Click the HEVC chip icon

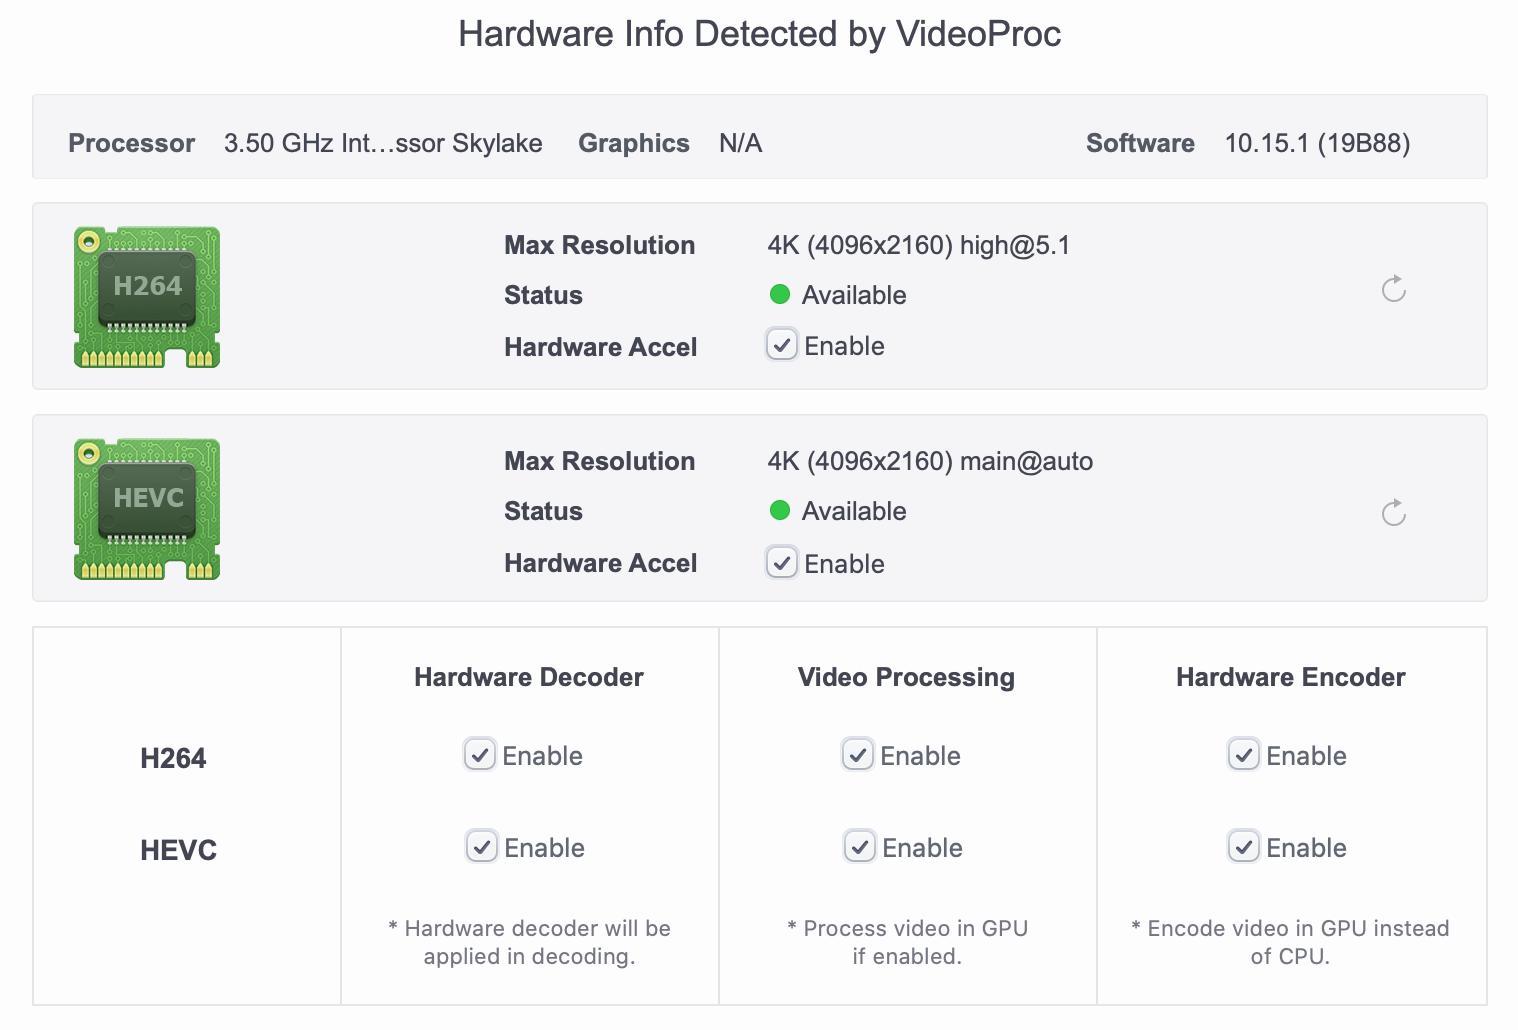[x=147, y=509]
